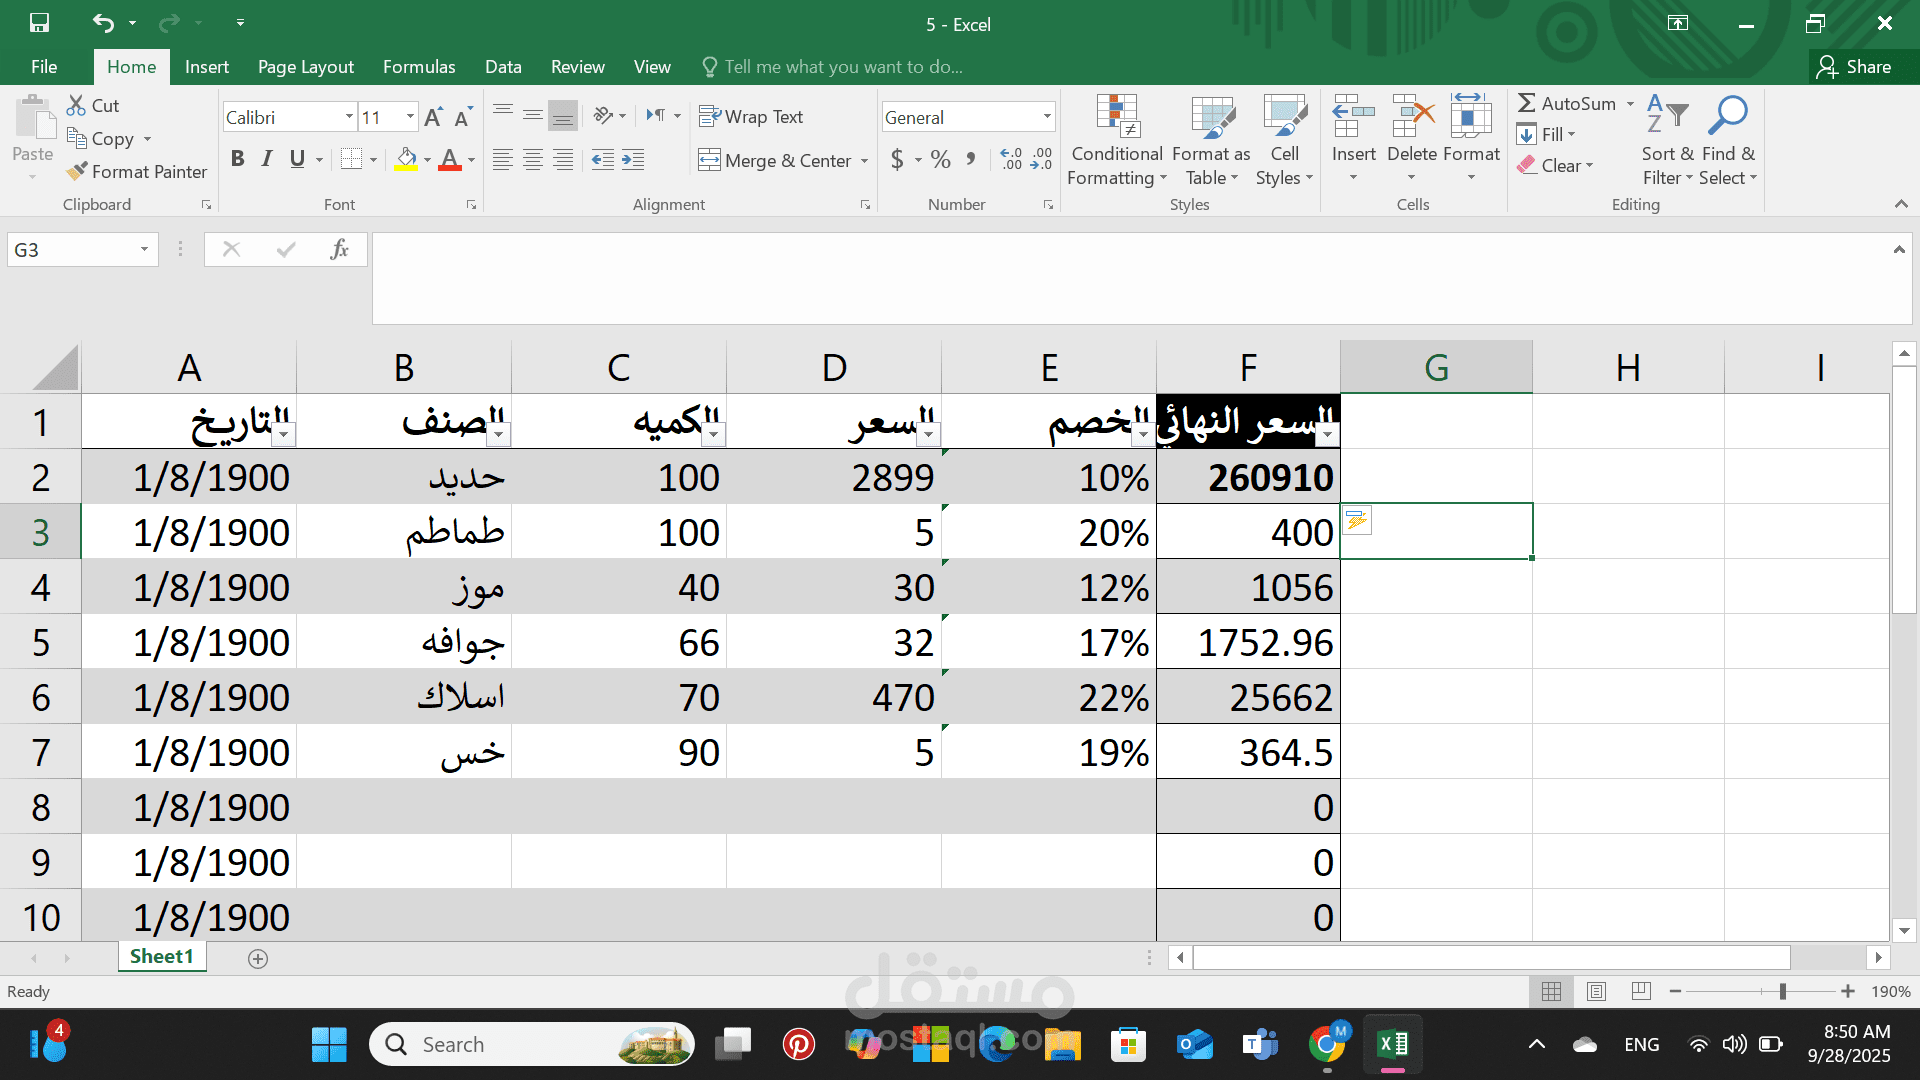Toggle Wrap Text on selected cell
This screenshot has width=1920, height=1080.
(750, 117)
